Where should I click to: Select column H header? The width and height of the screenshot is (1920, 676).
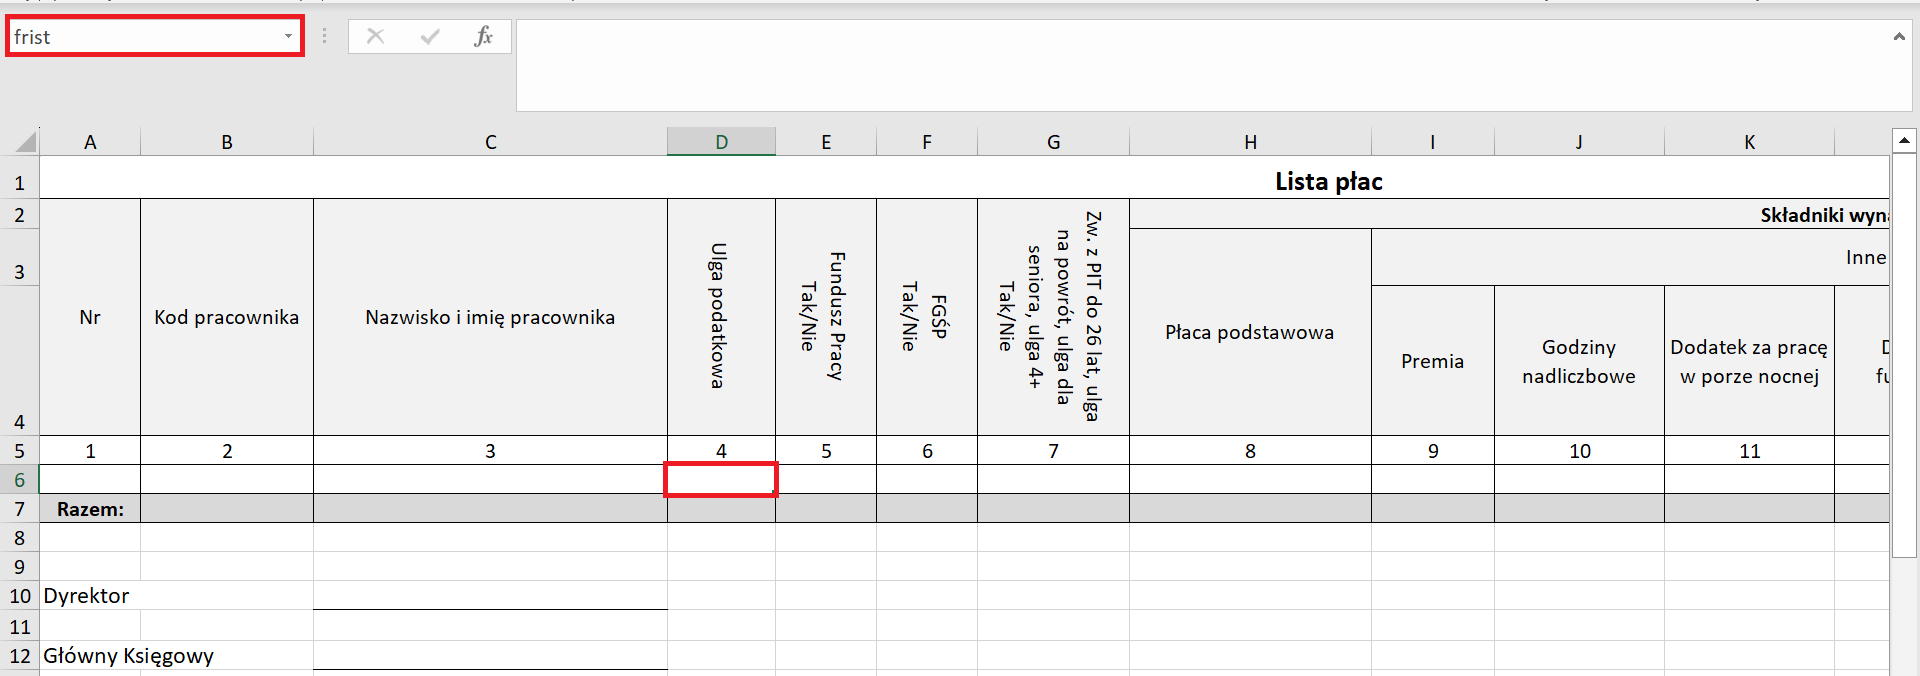[x=1250, y=142]
